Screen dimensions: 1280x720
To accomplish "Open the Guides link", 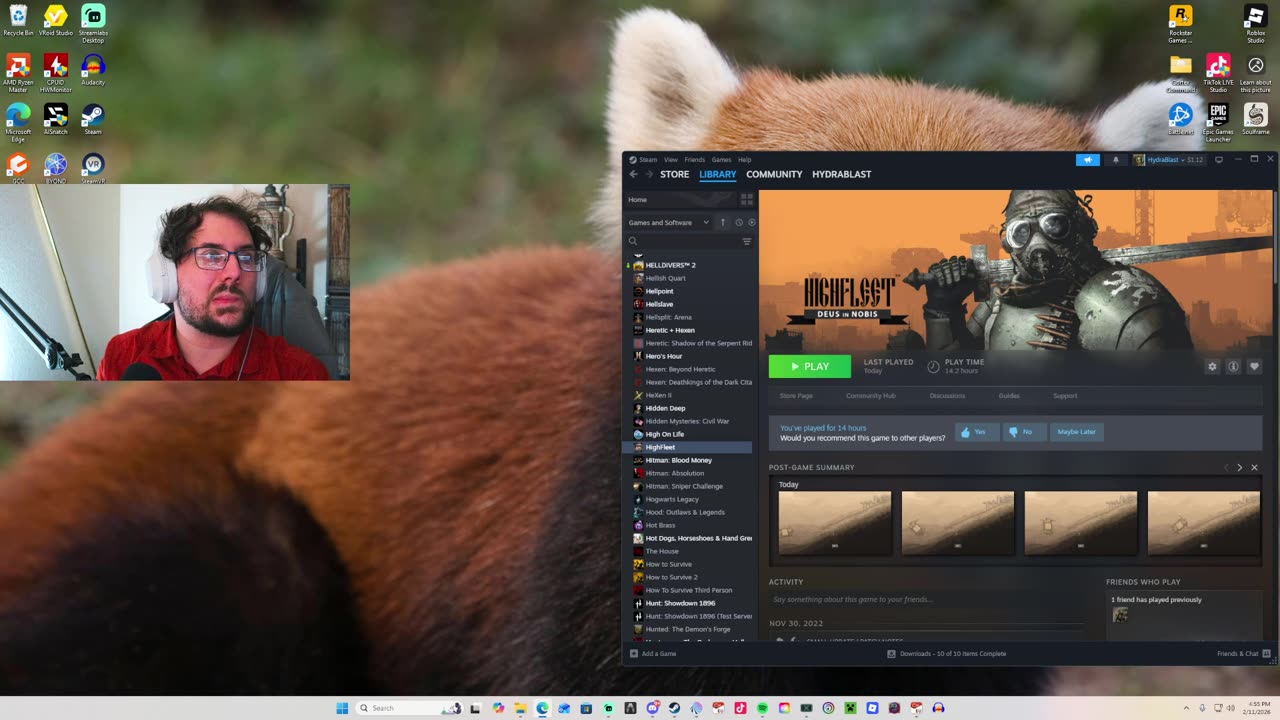I will tap(1009, 396).
